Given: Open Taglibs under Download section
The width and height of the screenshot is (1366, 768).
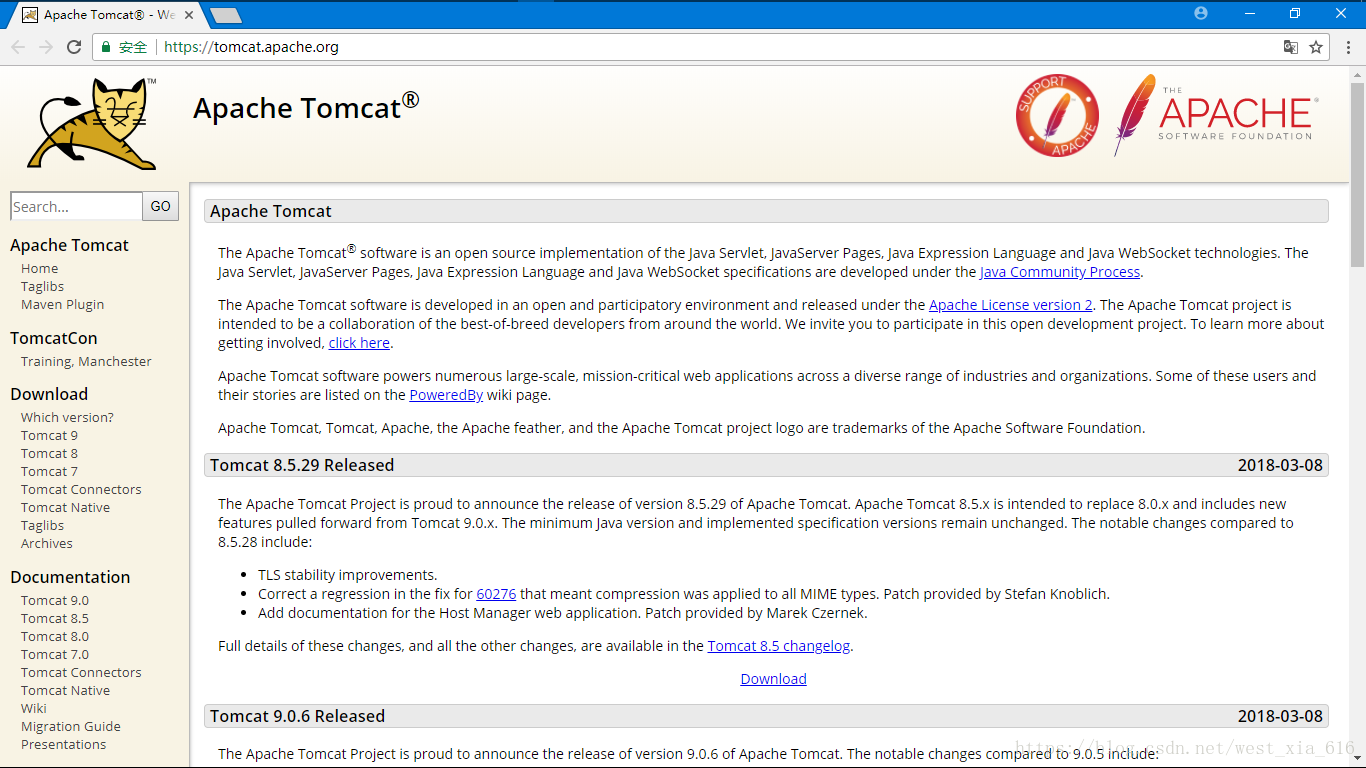Looking at the screenshot, I should click(x=42, y=525).
